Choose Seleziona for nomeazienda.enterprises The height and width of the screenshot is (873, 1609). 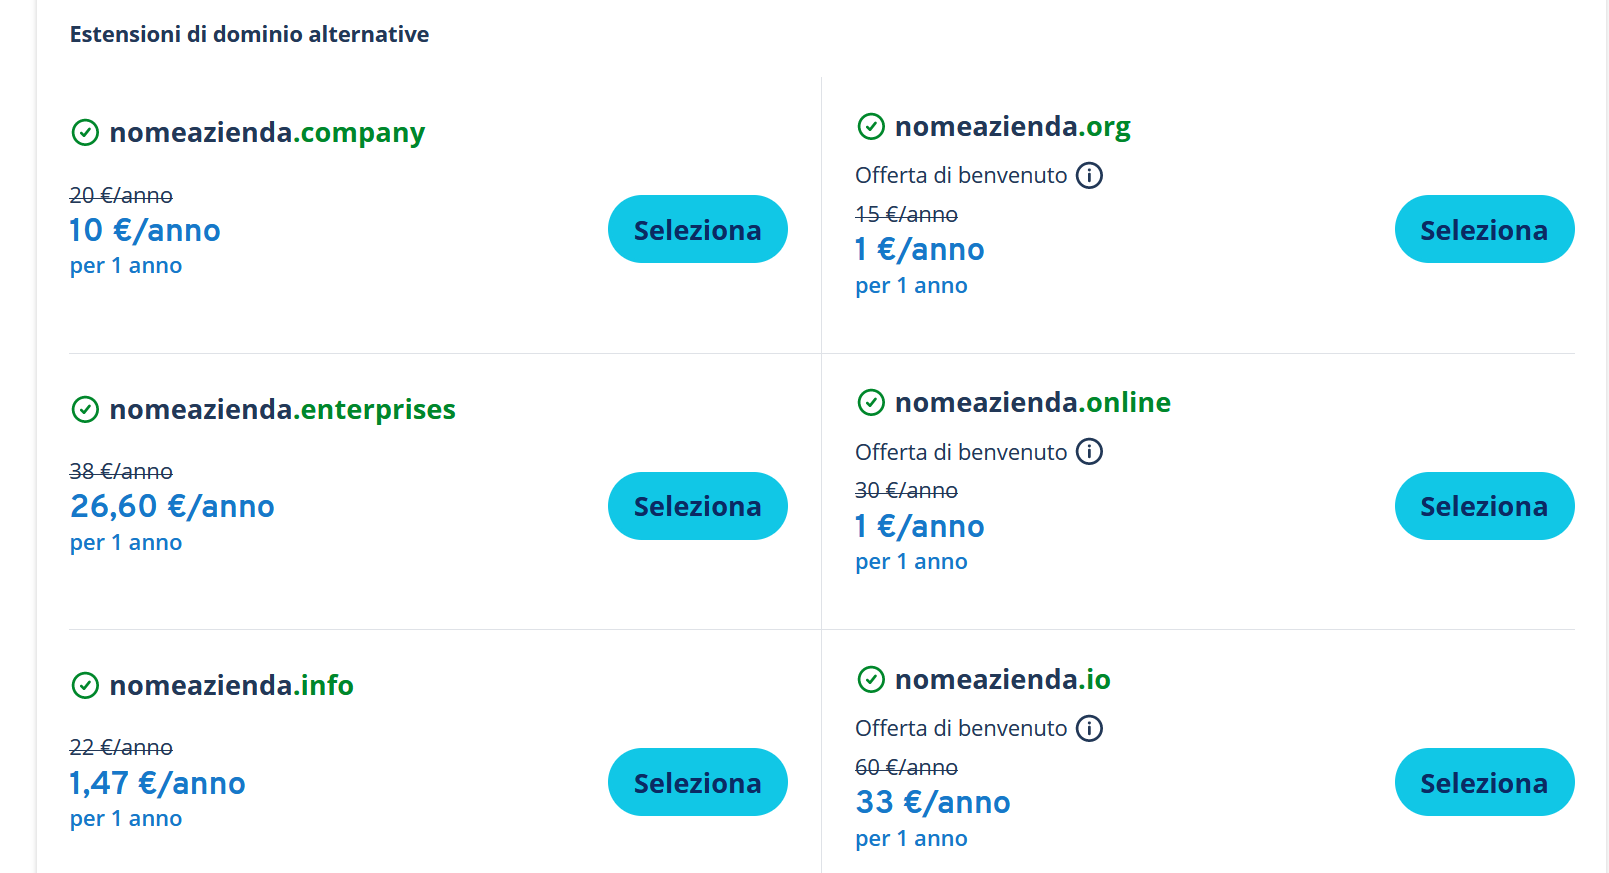698,506
